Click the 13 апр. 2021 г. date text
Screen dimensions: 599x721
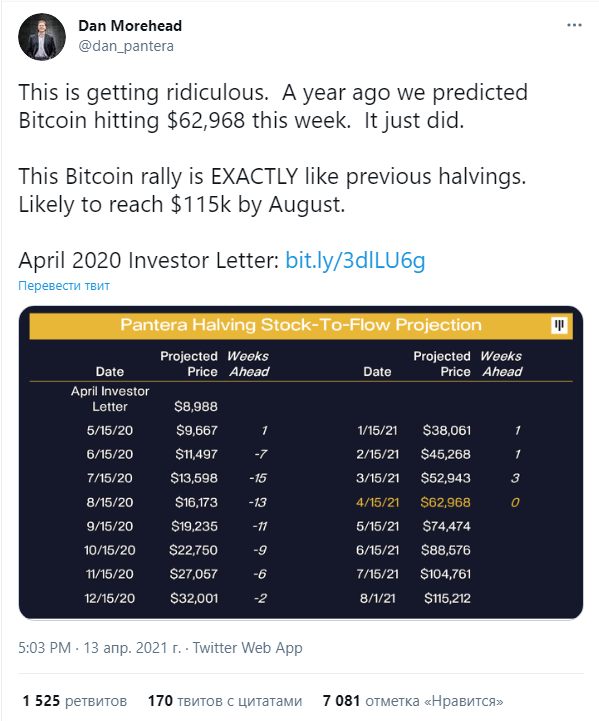tap(132, 647)
